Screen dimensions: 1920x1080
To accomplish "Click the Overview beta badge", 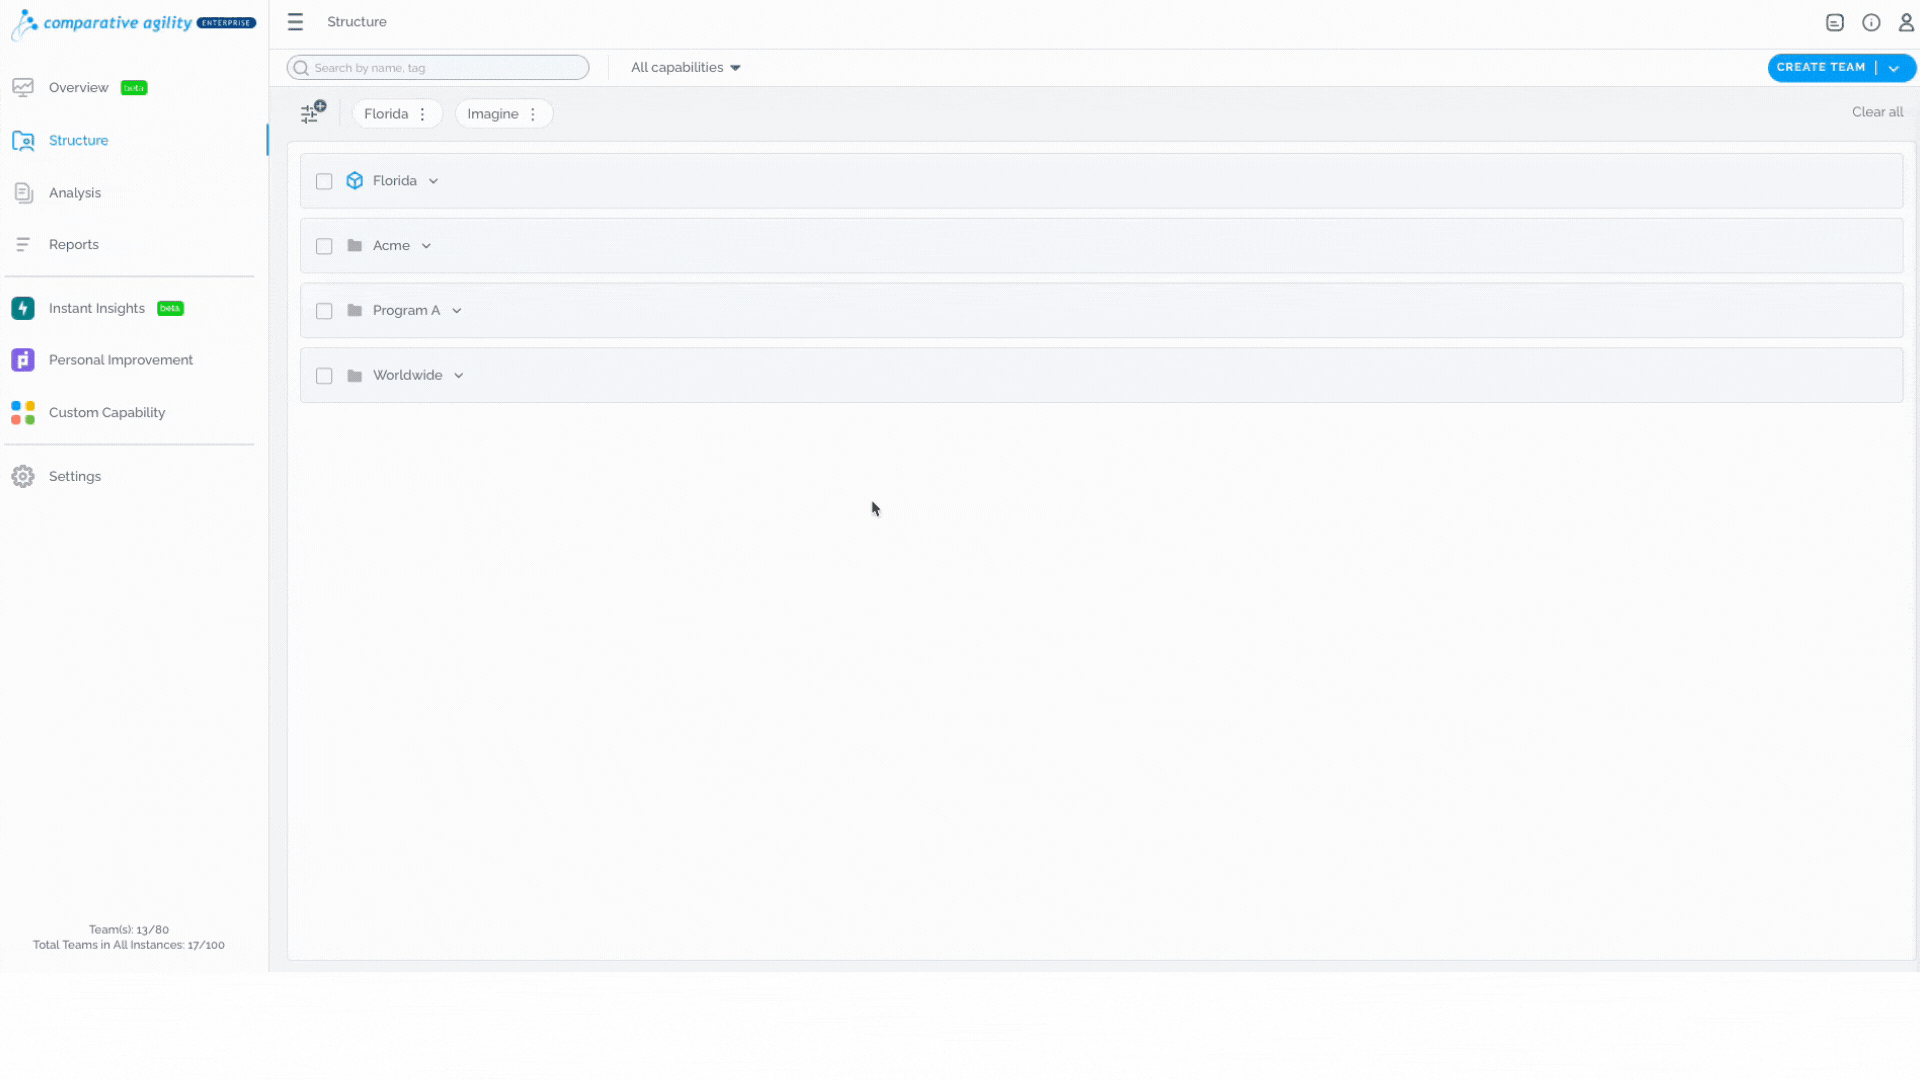I will tap(134, 88).
